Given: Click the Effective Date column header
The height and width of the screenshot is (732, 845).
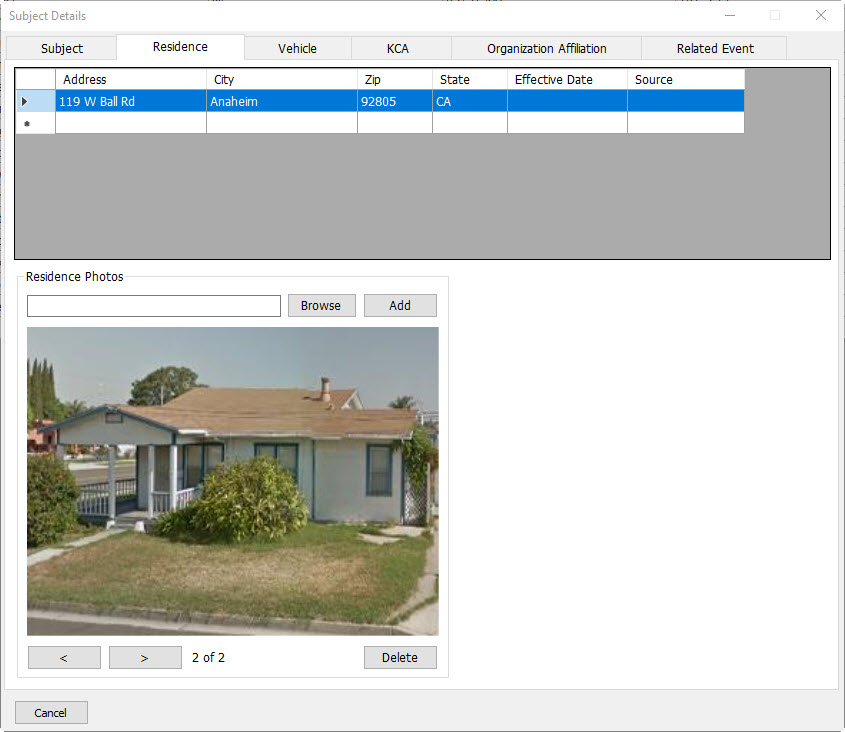Looking at the screenshot, I should point(567,79).
